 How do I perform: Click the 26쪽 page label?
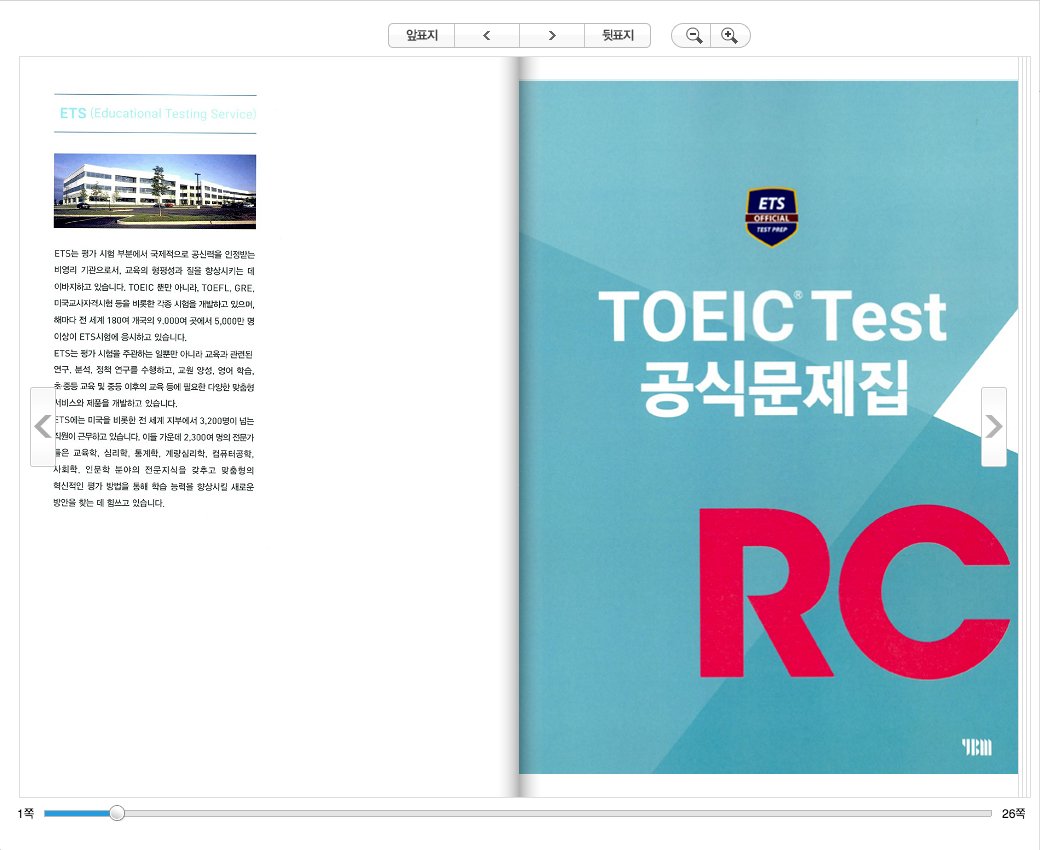click(x=1013, y=814)
